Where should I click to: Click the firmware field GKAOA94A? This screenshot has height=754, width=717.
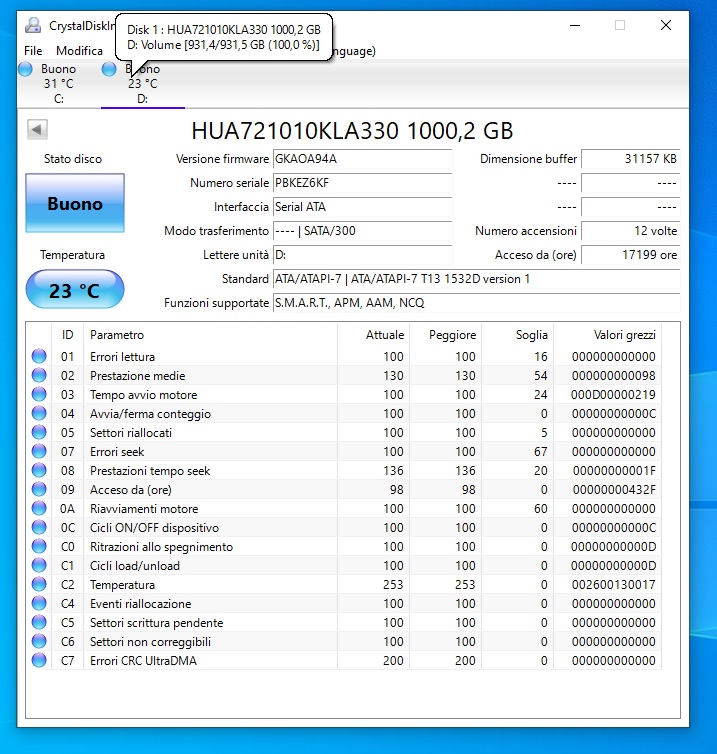pyautogui.click(x=363, y=159)
